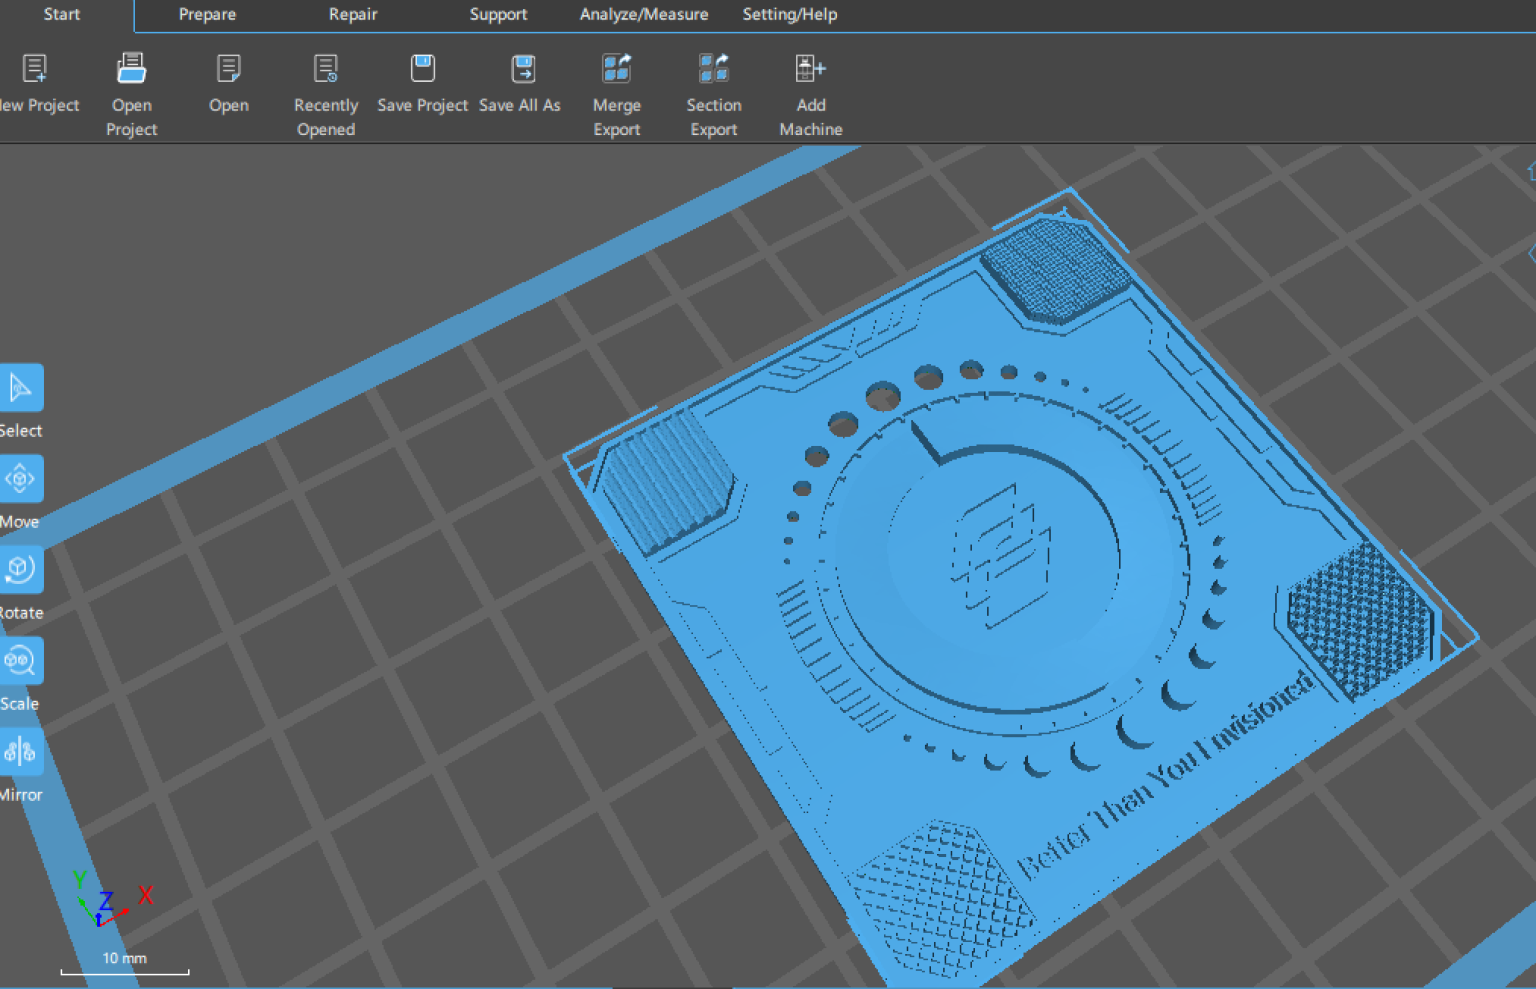Choose the Merge Export tool
The height and width of the screenshot is (989, 1536).
(x=616, y=69)
